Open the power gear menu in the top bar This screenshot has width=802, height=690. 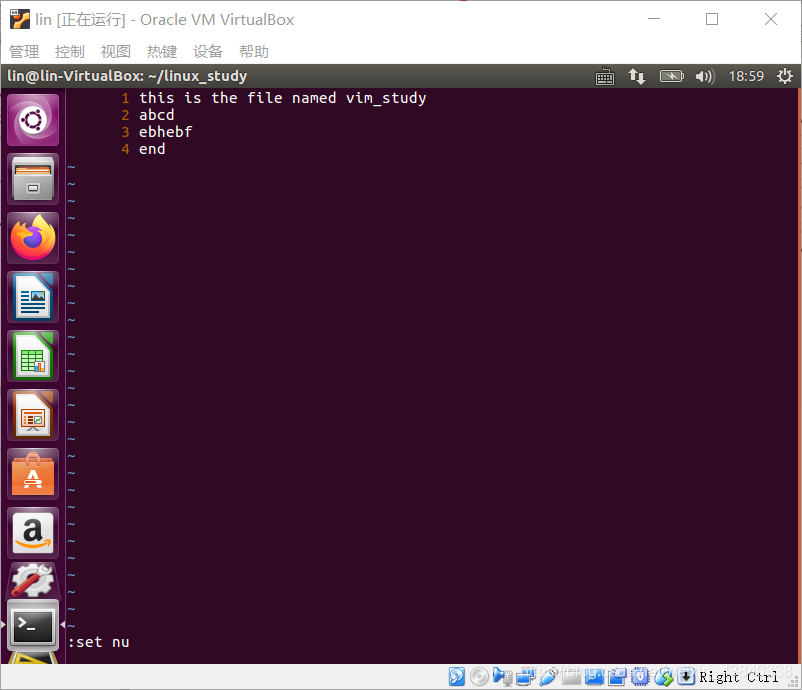(785, 76)
